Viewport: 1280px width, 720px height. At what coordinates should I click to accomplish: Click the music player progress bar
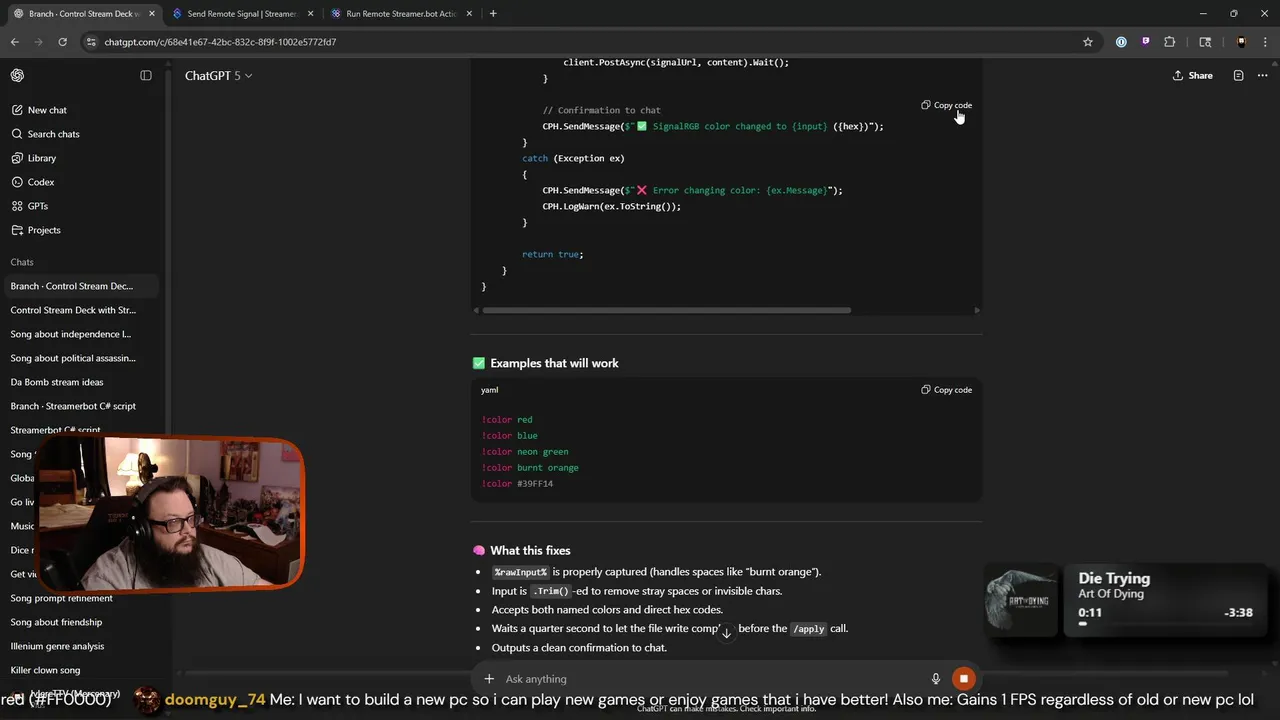point(1164,624)
